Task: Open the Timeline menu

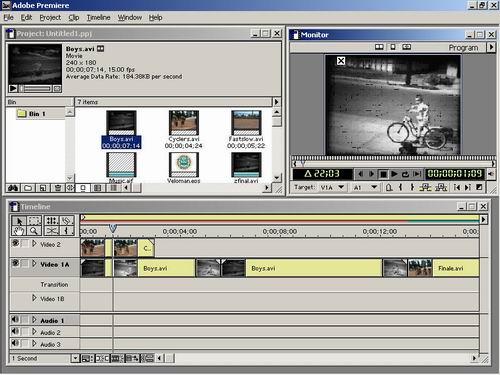Action: pyautogui.click(x=98, y=17)
